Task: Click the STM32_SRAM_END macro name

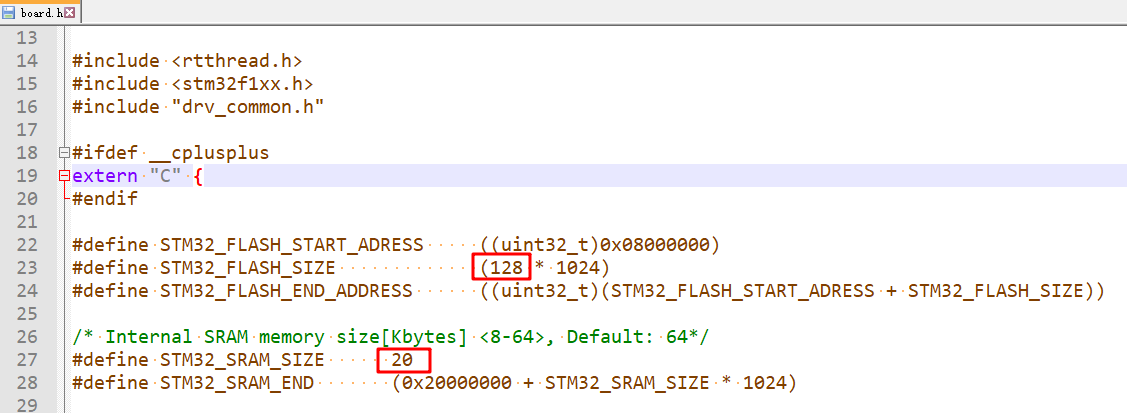Action: 237,383
